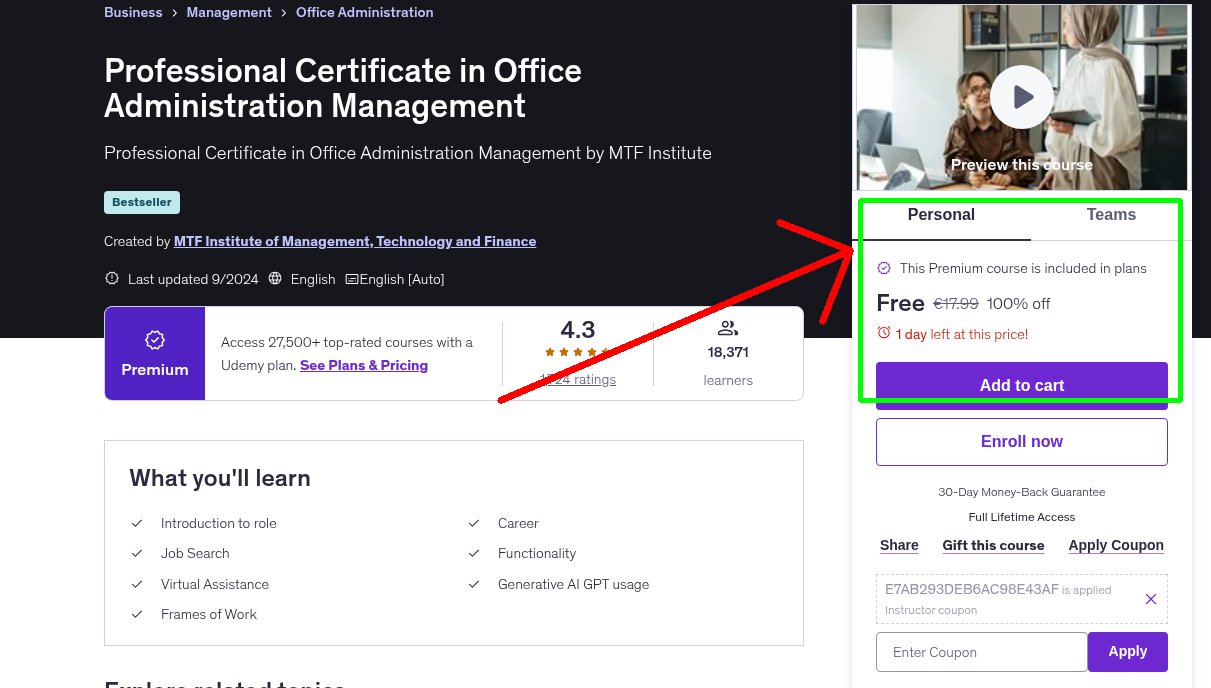1211x688 pixels.
Task: Select the Personal tab
Action: [x=941, y=214]
